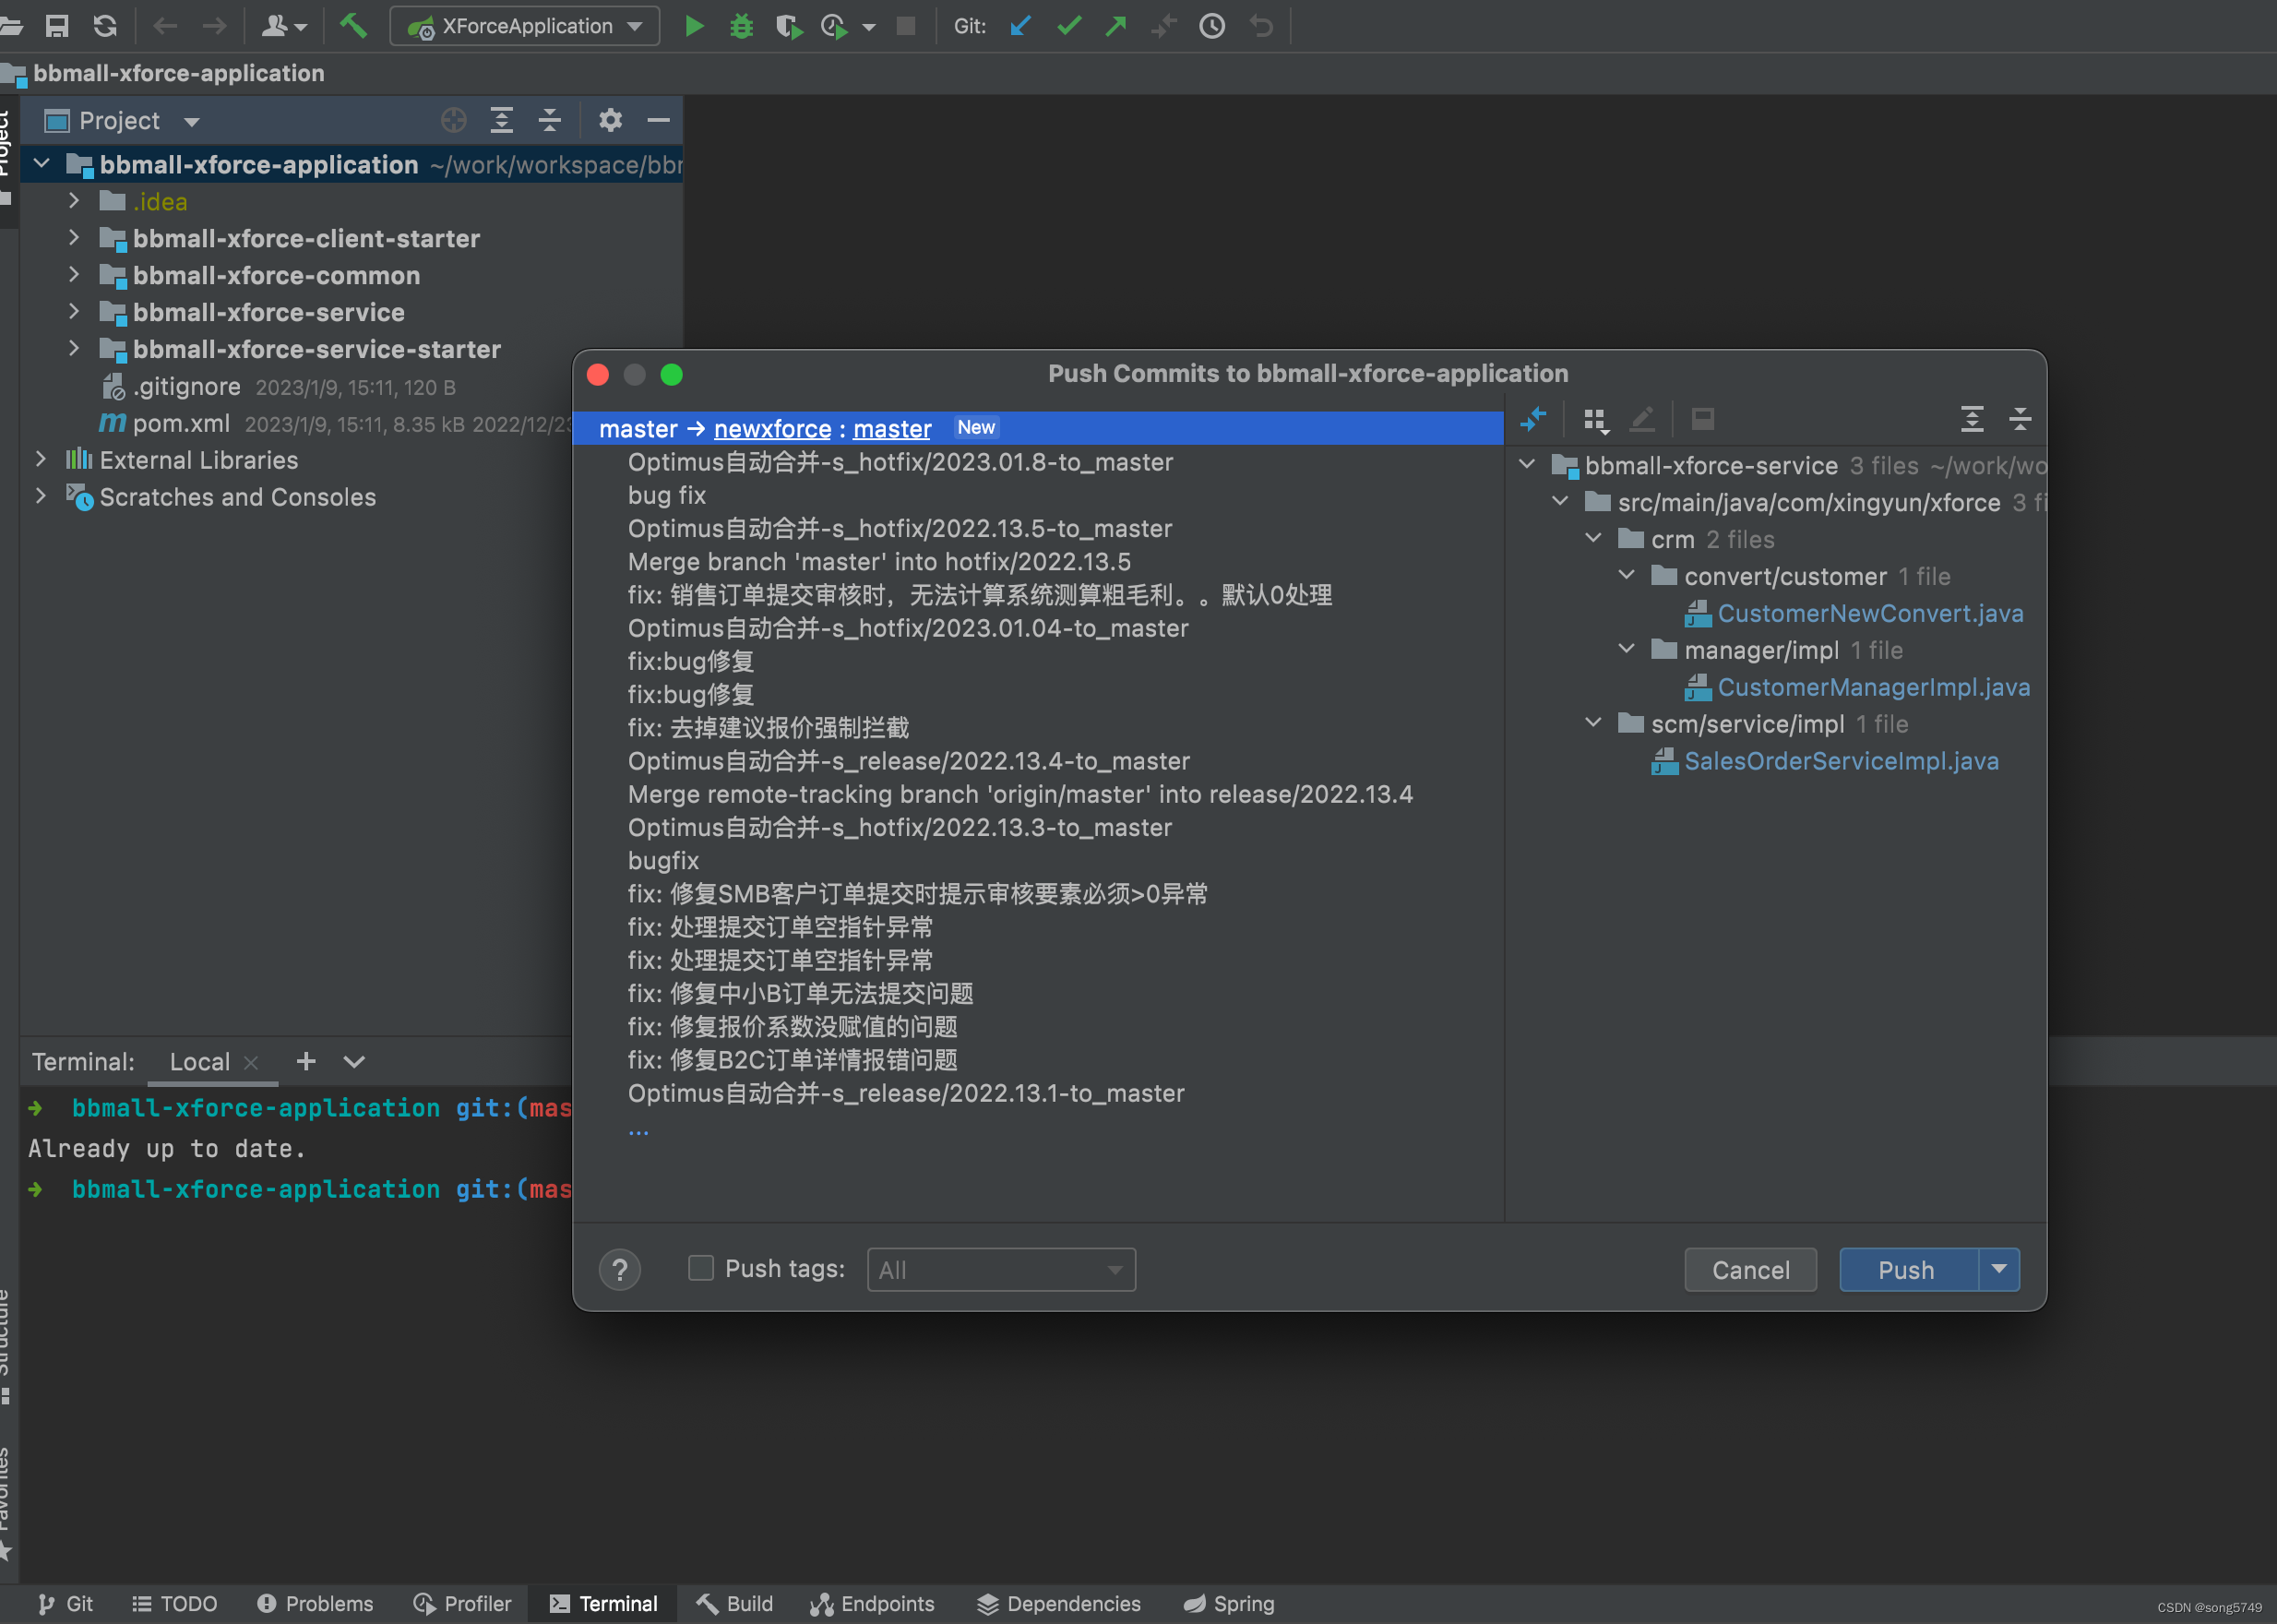Open Project panel settings gear
Viewport: 2277px width, 1624px height.
610,120
